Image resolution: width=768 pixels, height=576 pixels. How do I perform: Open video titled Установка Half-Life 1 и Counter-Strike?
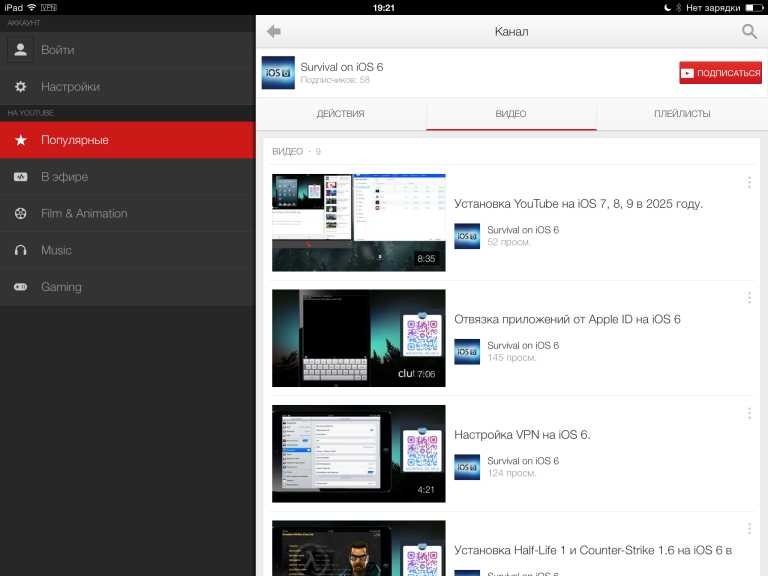[593, 550]
